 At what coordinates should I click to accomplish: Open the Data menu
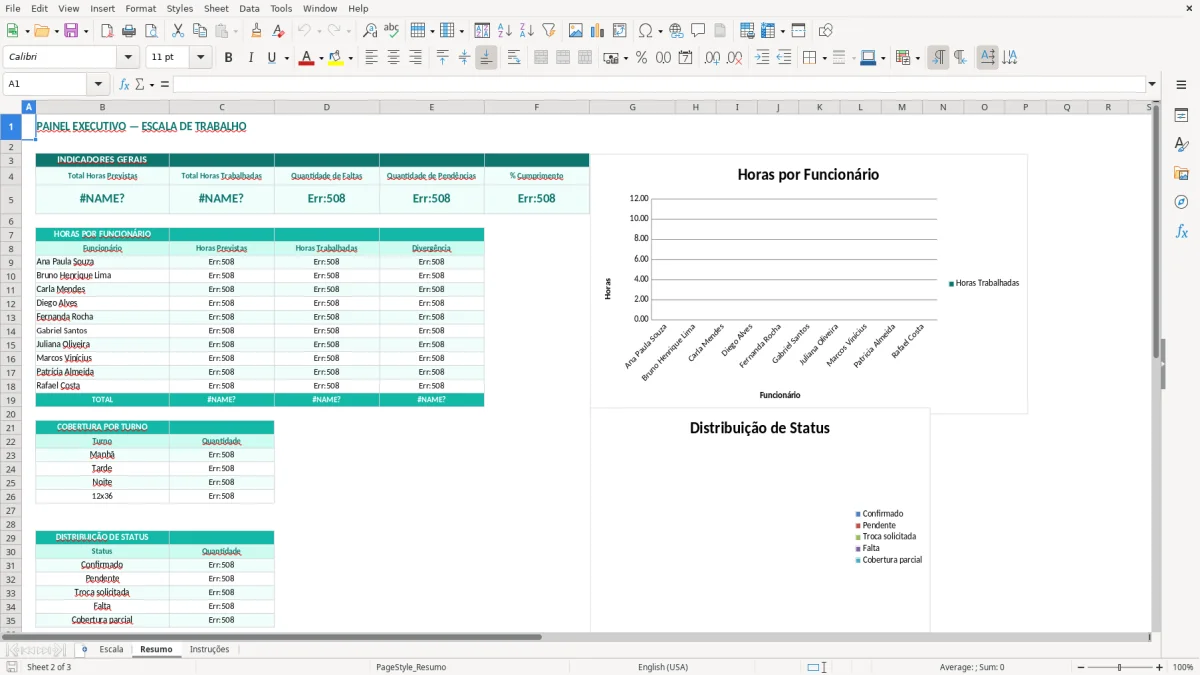tap(249, 8)
